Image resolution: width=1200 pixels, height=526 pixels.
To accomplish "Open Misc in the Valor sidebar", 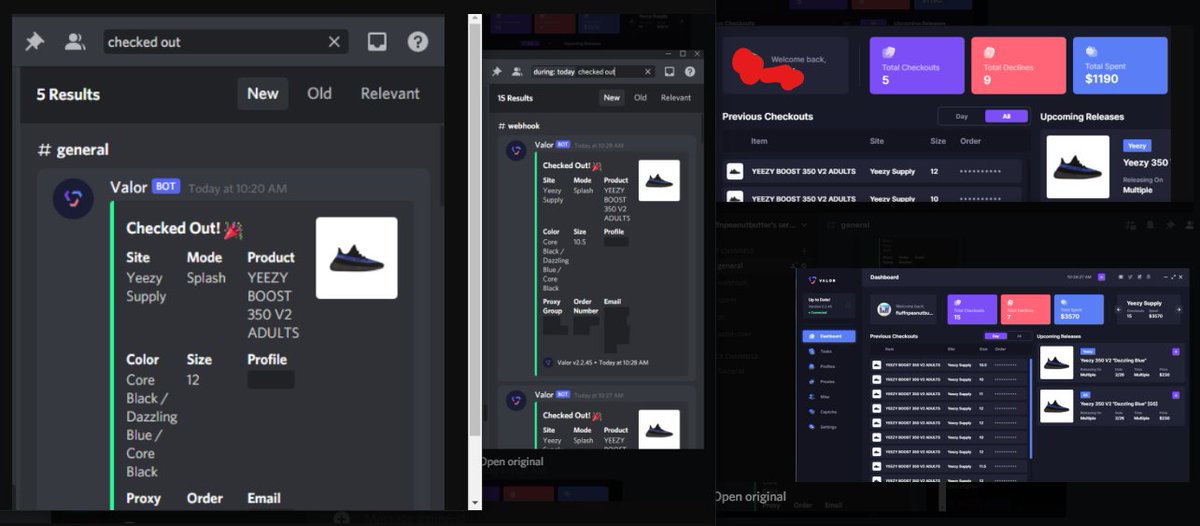I will point(820,397).
